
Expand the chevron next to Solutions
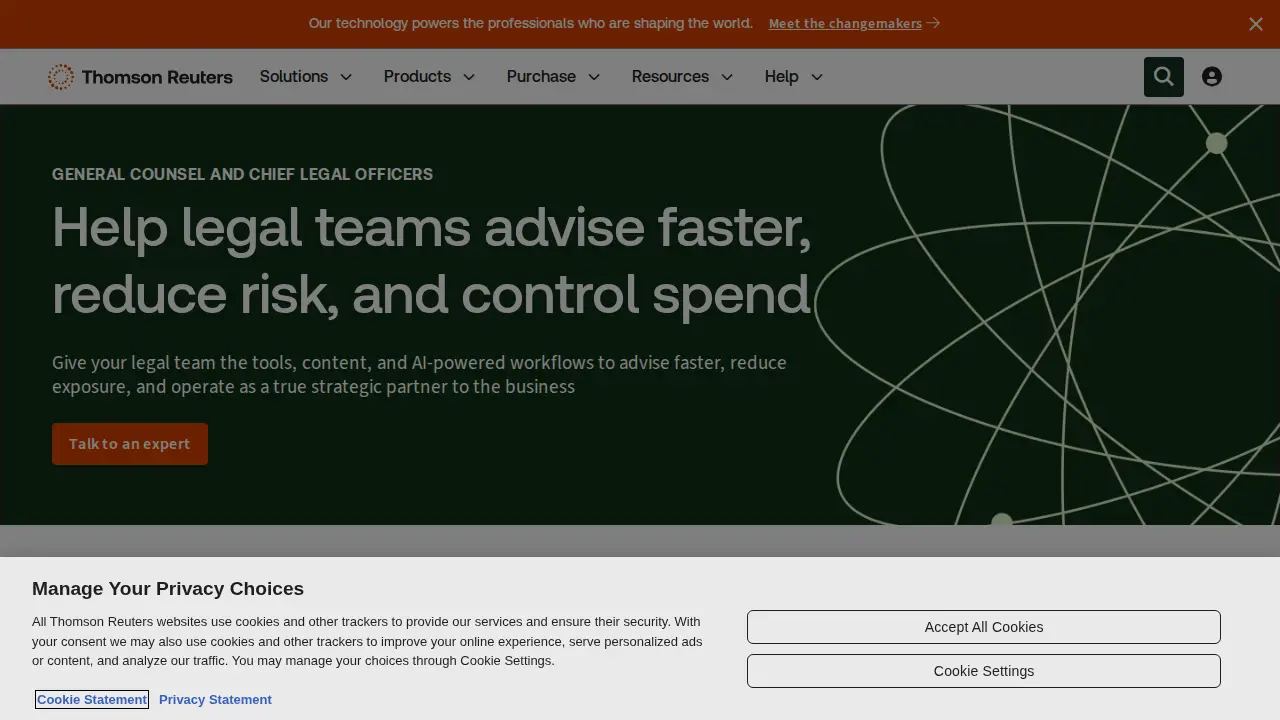pos(346,77)
